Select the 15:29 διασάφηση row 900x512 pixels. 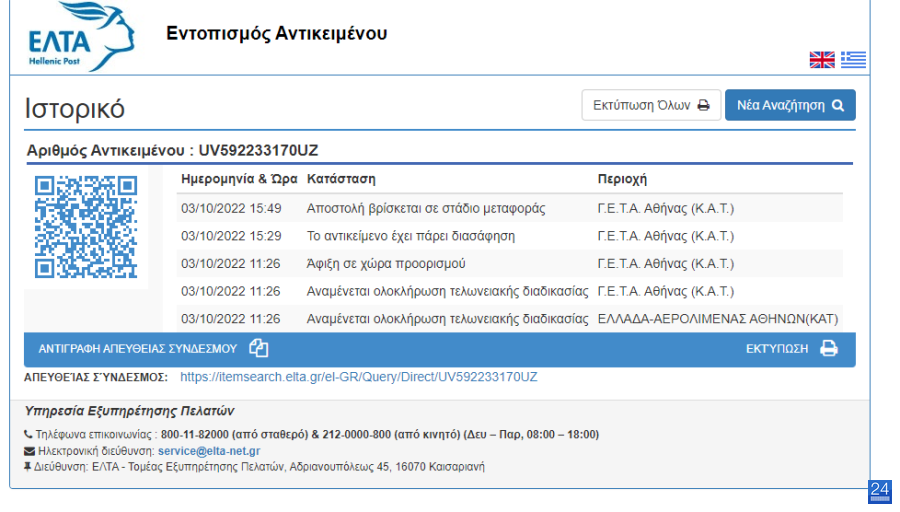click(510, 236)
